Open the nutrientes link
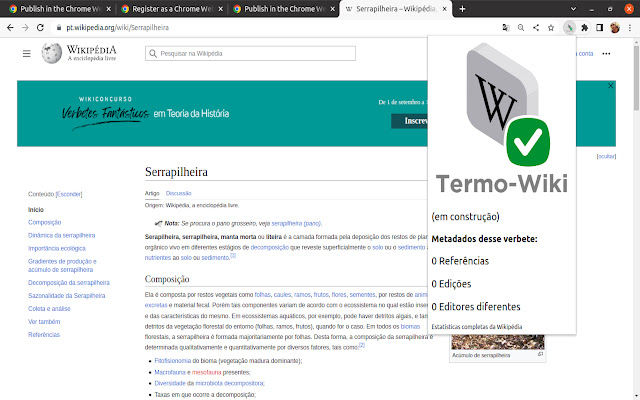 [158, 258]
